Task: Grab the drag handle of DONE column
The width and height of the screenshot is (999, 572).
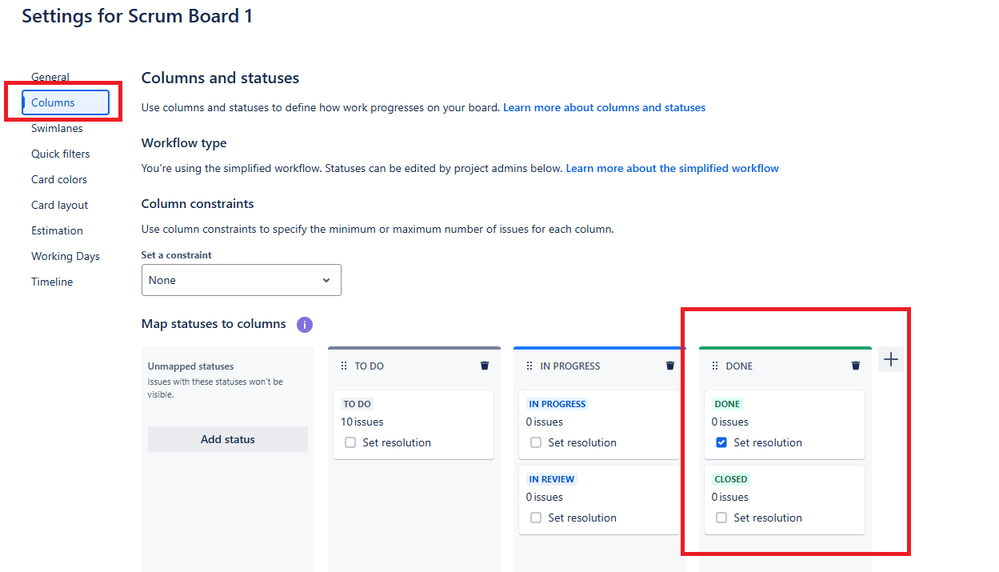Action: 715,366
